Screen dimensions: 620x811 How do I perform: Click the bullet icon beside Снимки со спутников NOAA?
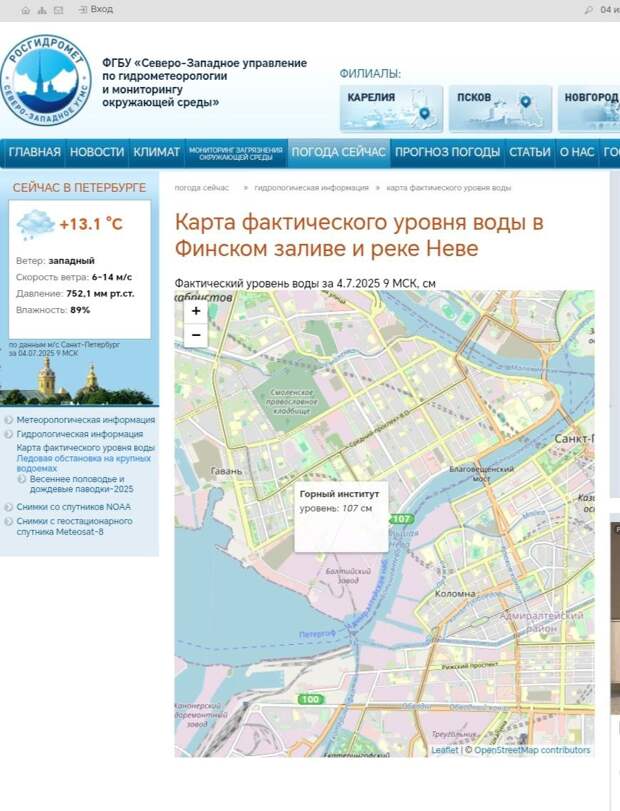click(x=8, y=507)
